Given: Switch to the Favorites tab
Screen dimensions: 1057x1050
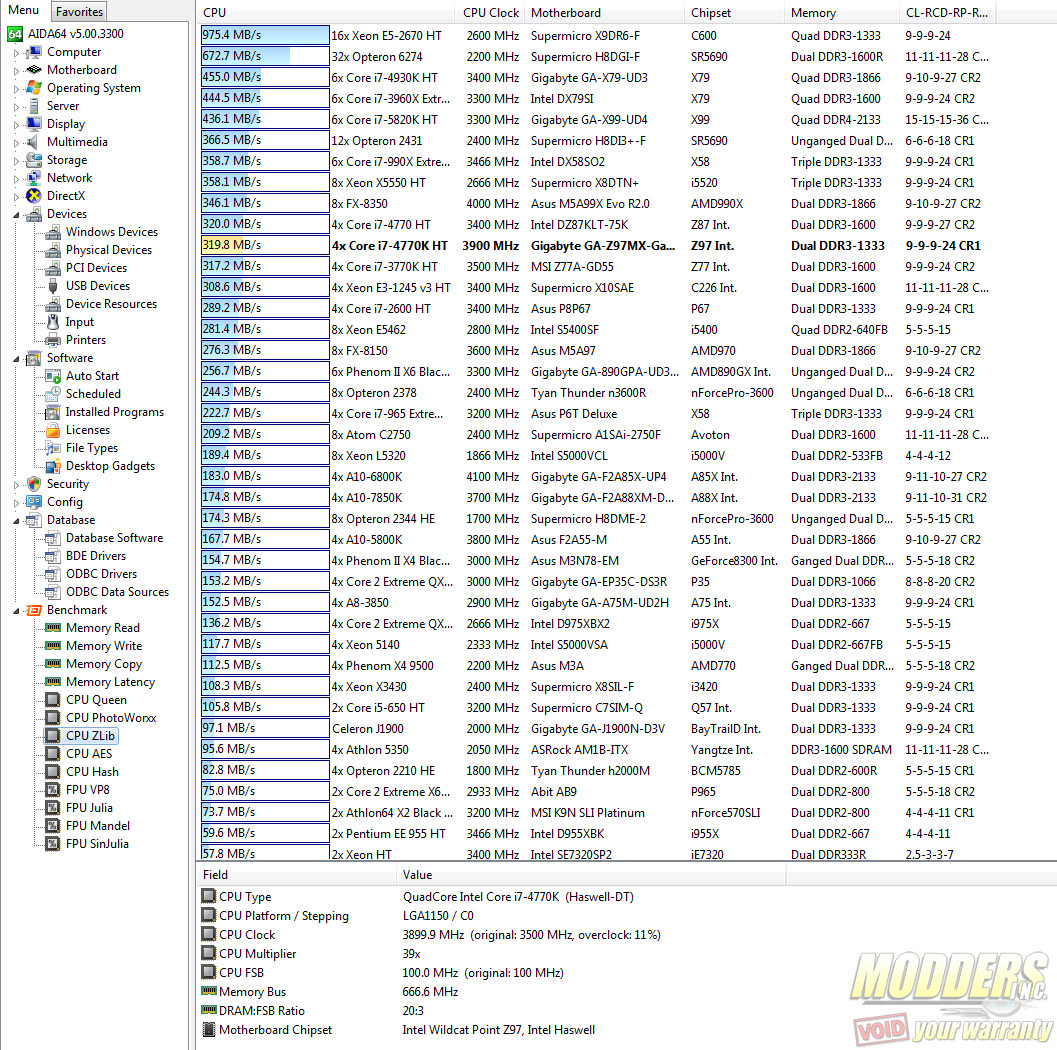Looking at the screenshot, I should click(x=79, y=11).
